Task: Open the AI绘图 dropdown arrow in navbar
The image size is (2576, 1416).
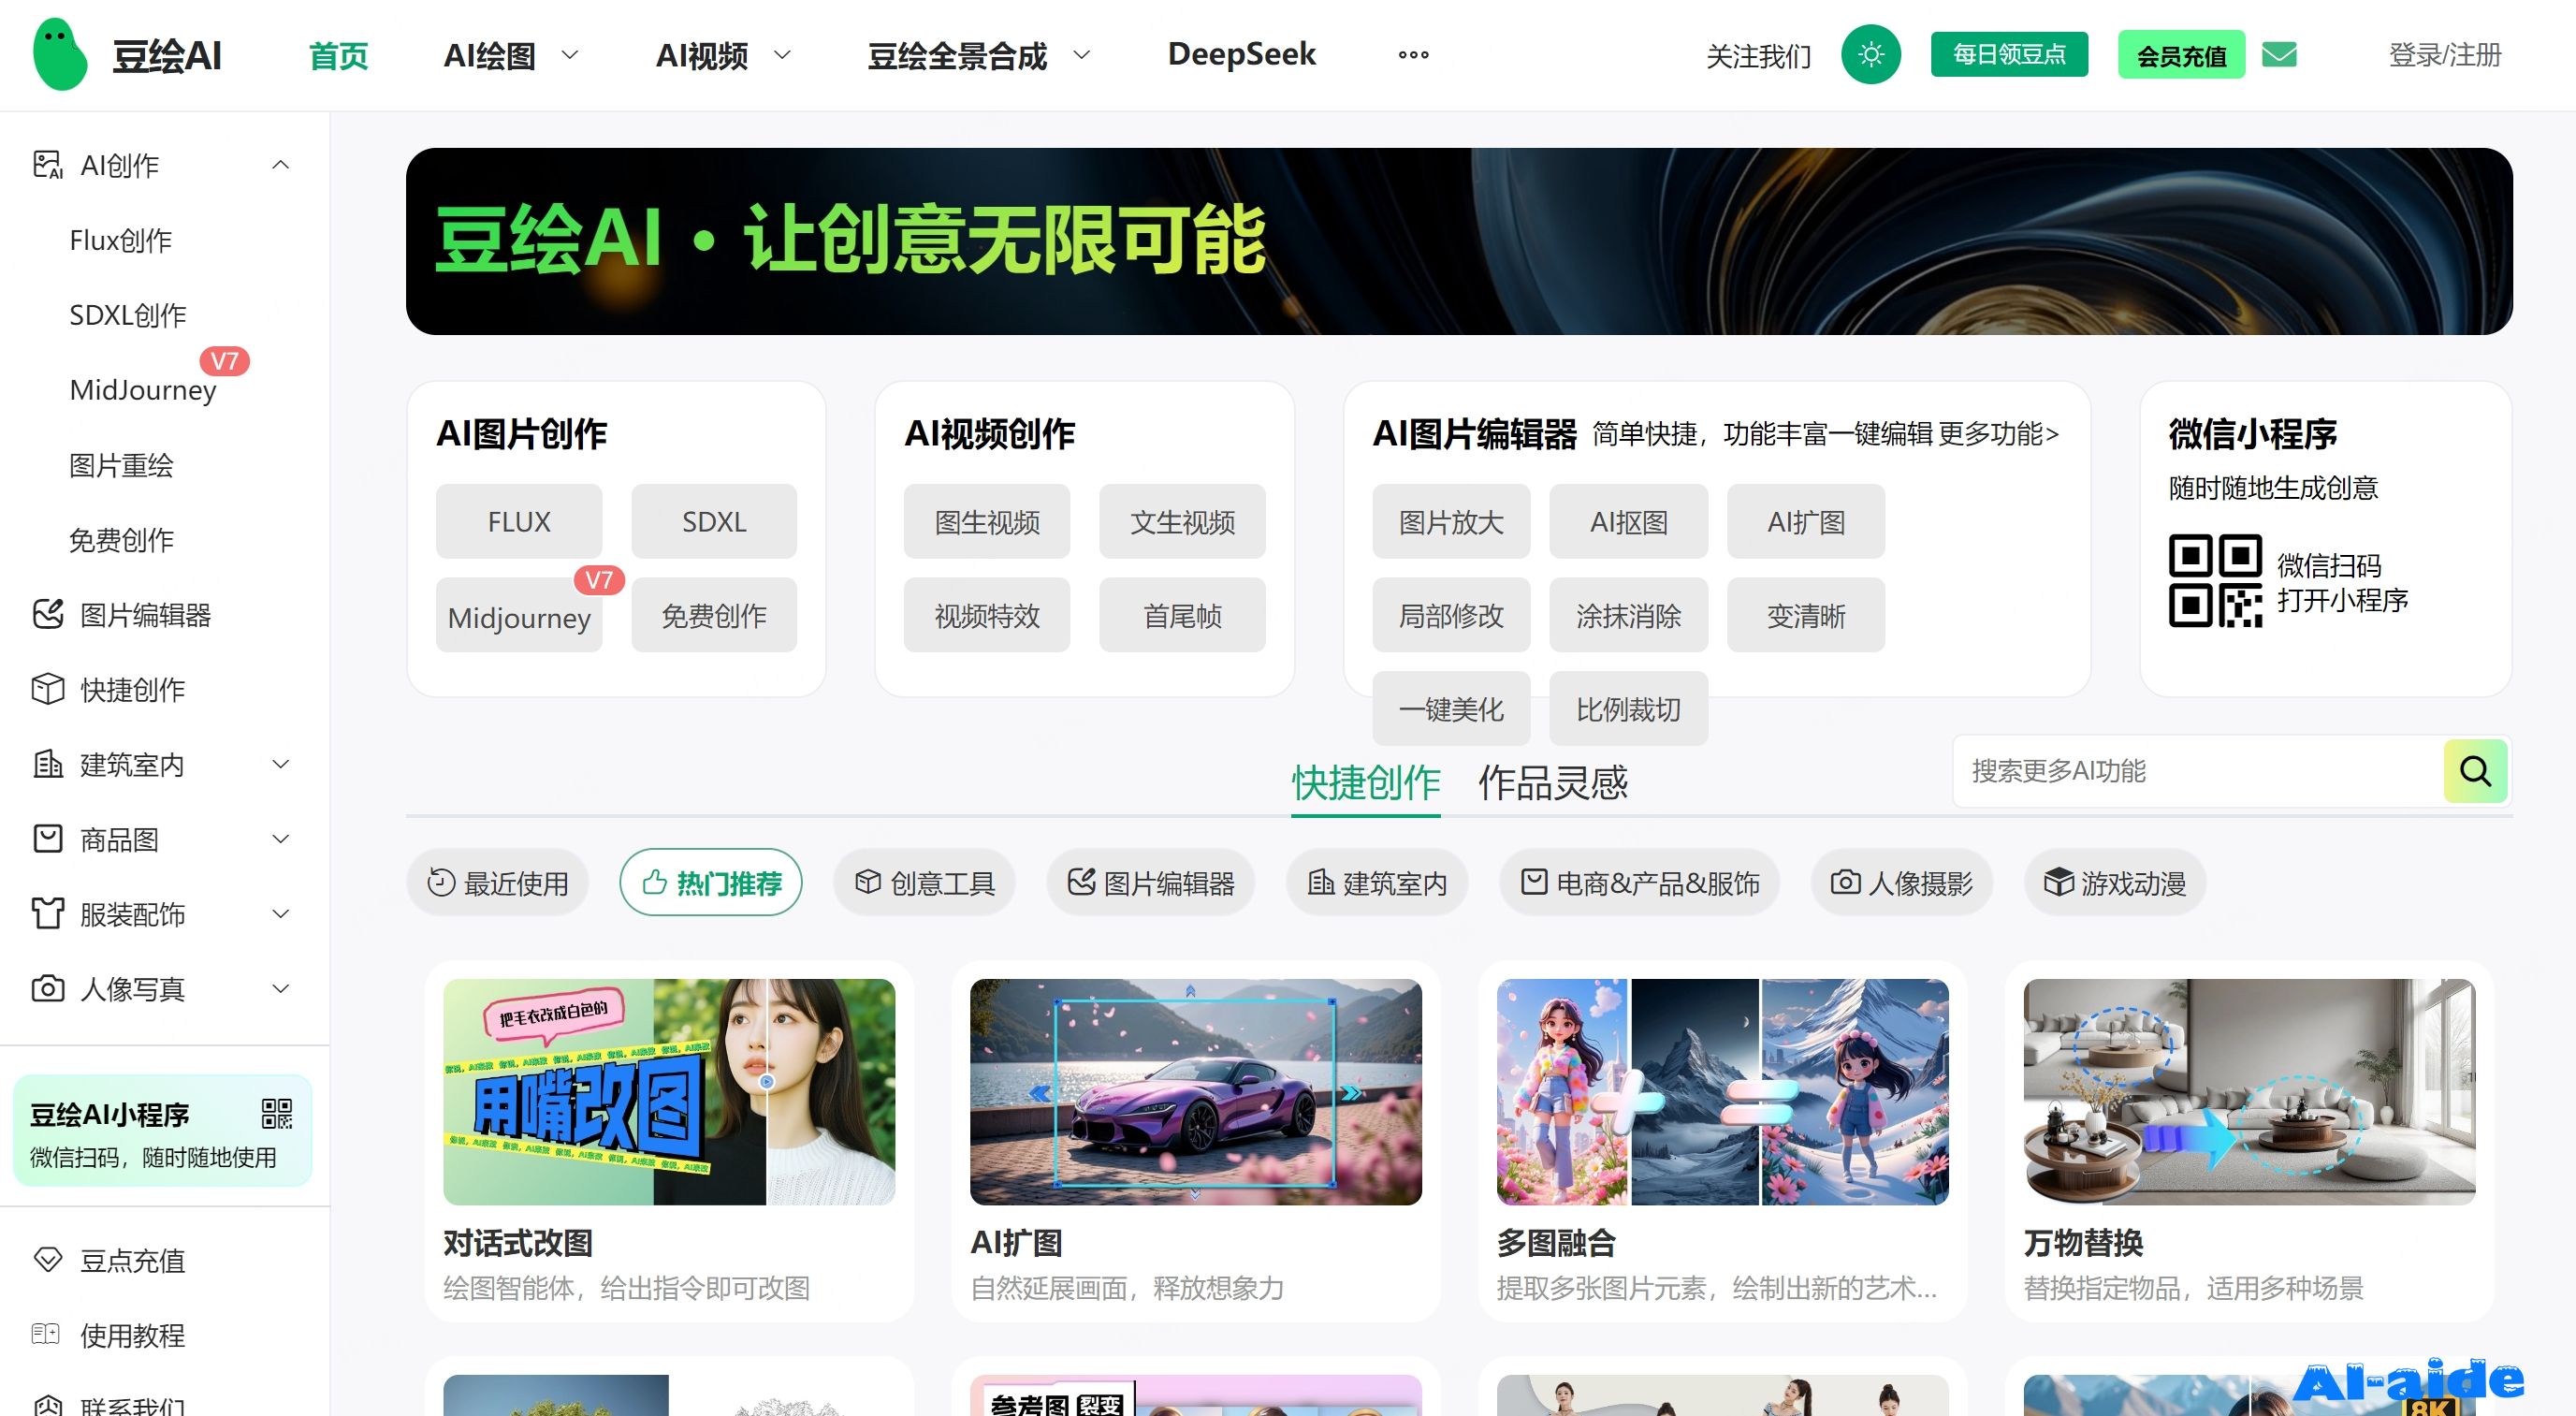Action: 570,55
